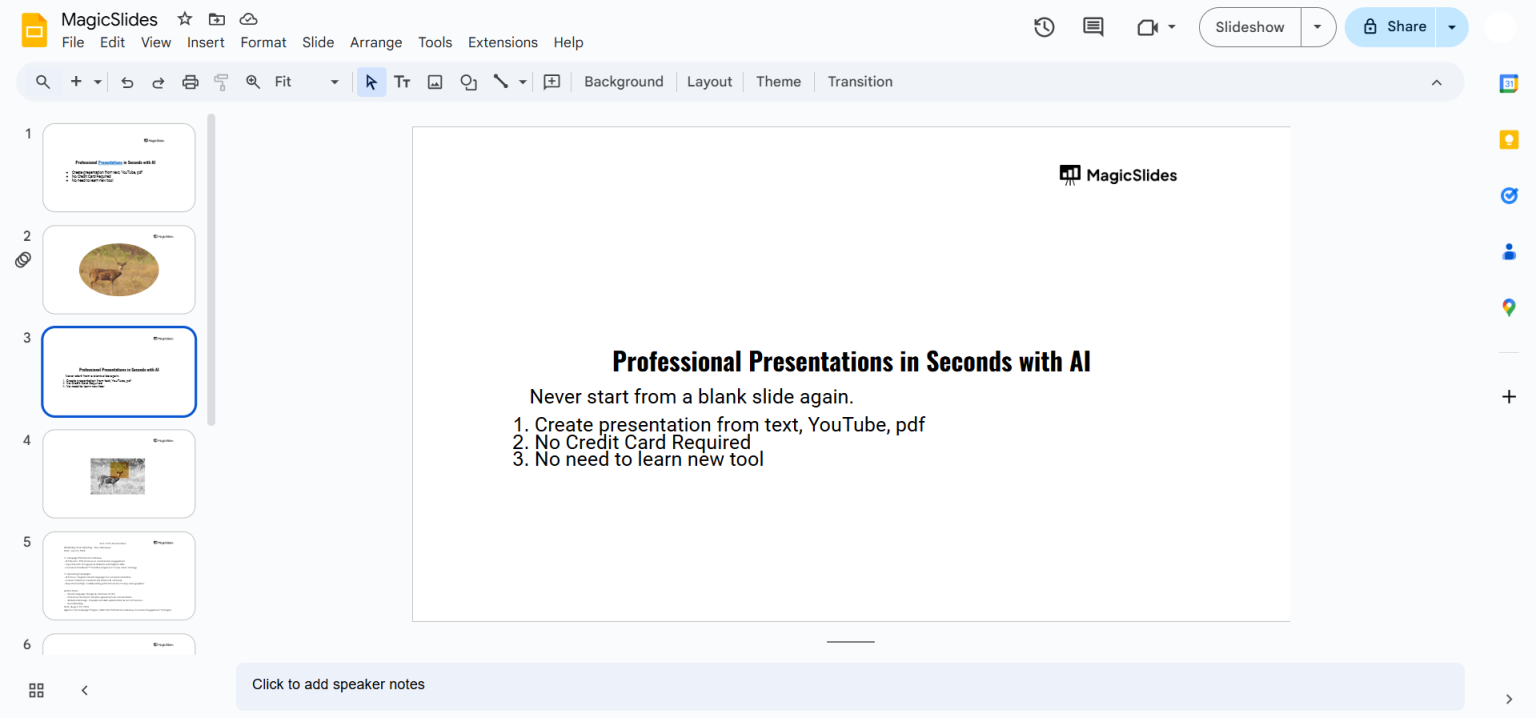Open Google Maps side panel
Viewport: 1536px width, 718px height.
coord(1509,308)
